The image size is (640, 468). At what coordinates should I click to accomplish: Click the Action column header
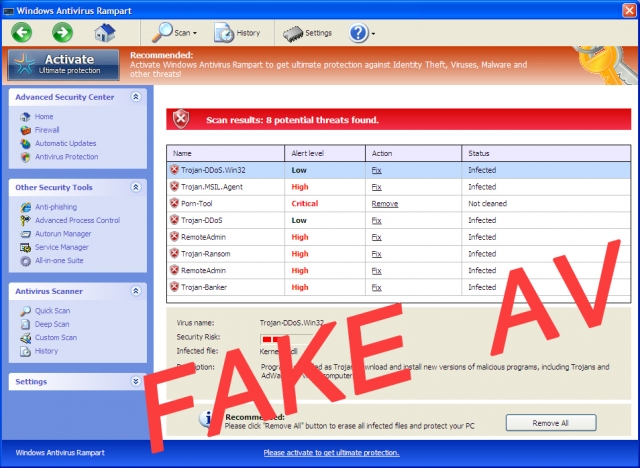[413, 153]
